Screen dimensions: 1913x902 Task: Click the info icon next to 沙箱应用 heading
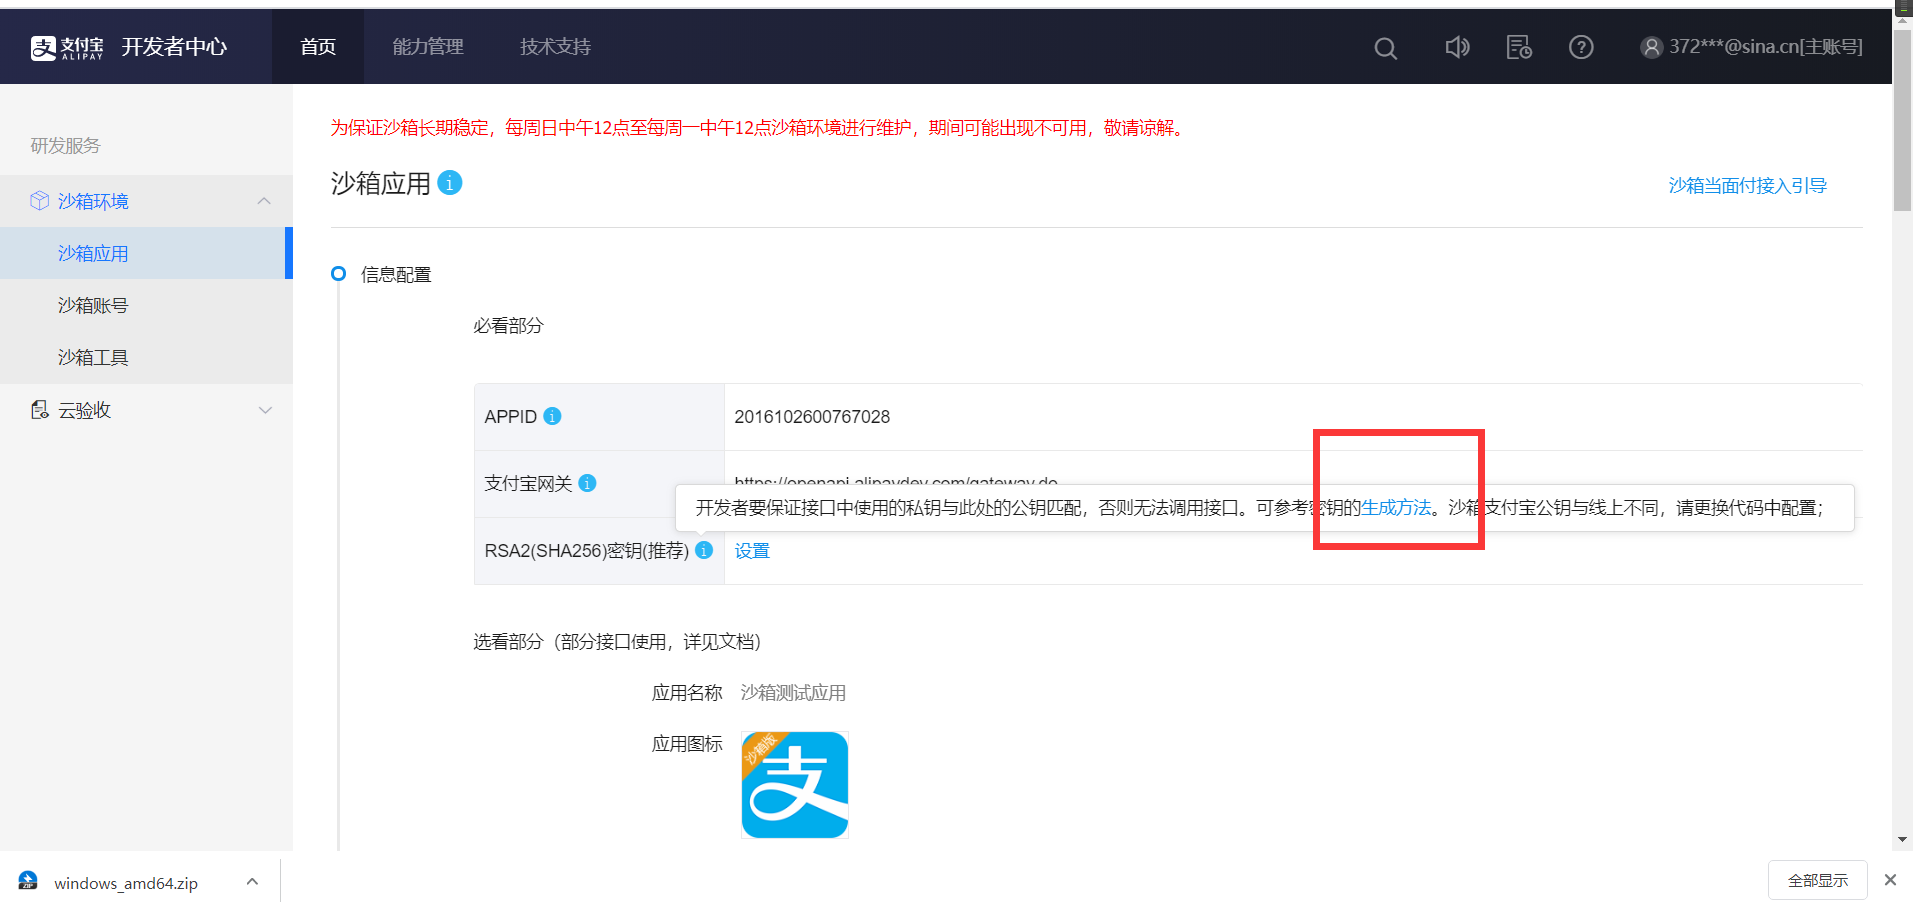pos(450,183)
